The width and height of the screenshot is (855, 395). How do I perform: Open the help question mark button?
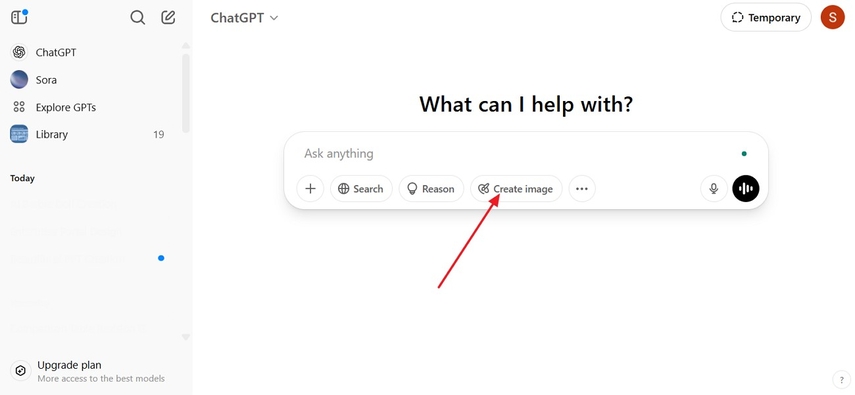point(840,380)
